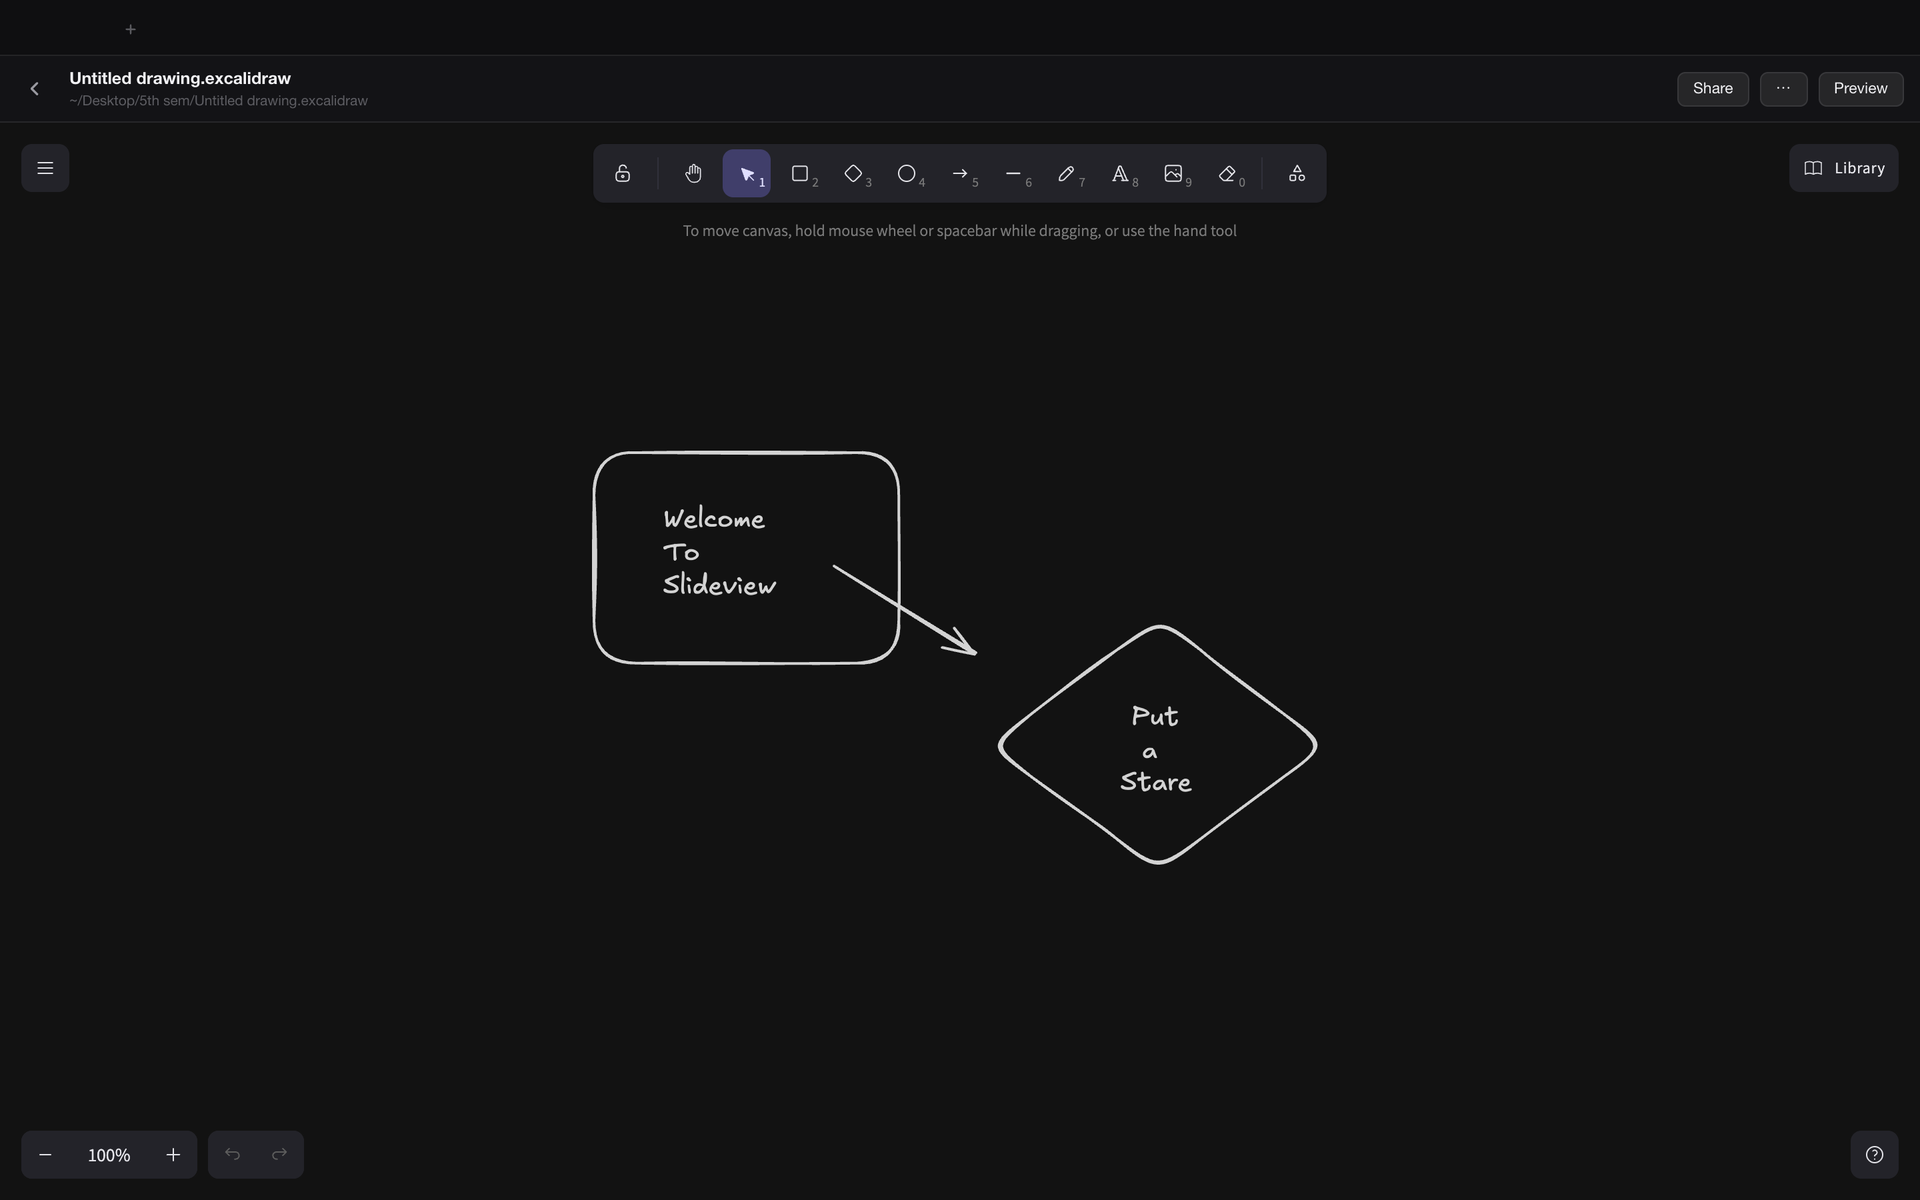Select the Hand panning tool
The width and height of the screenshot is (1920, 1200).
click(x=693, y=174)
